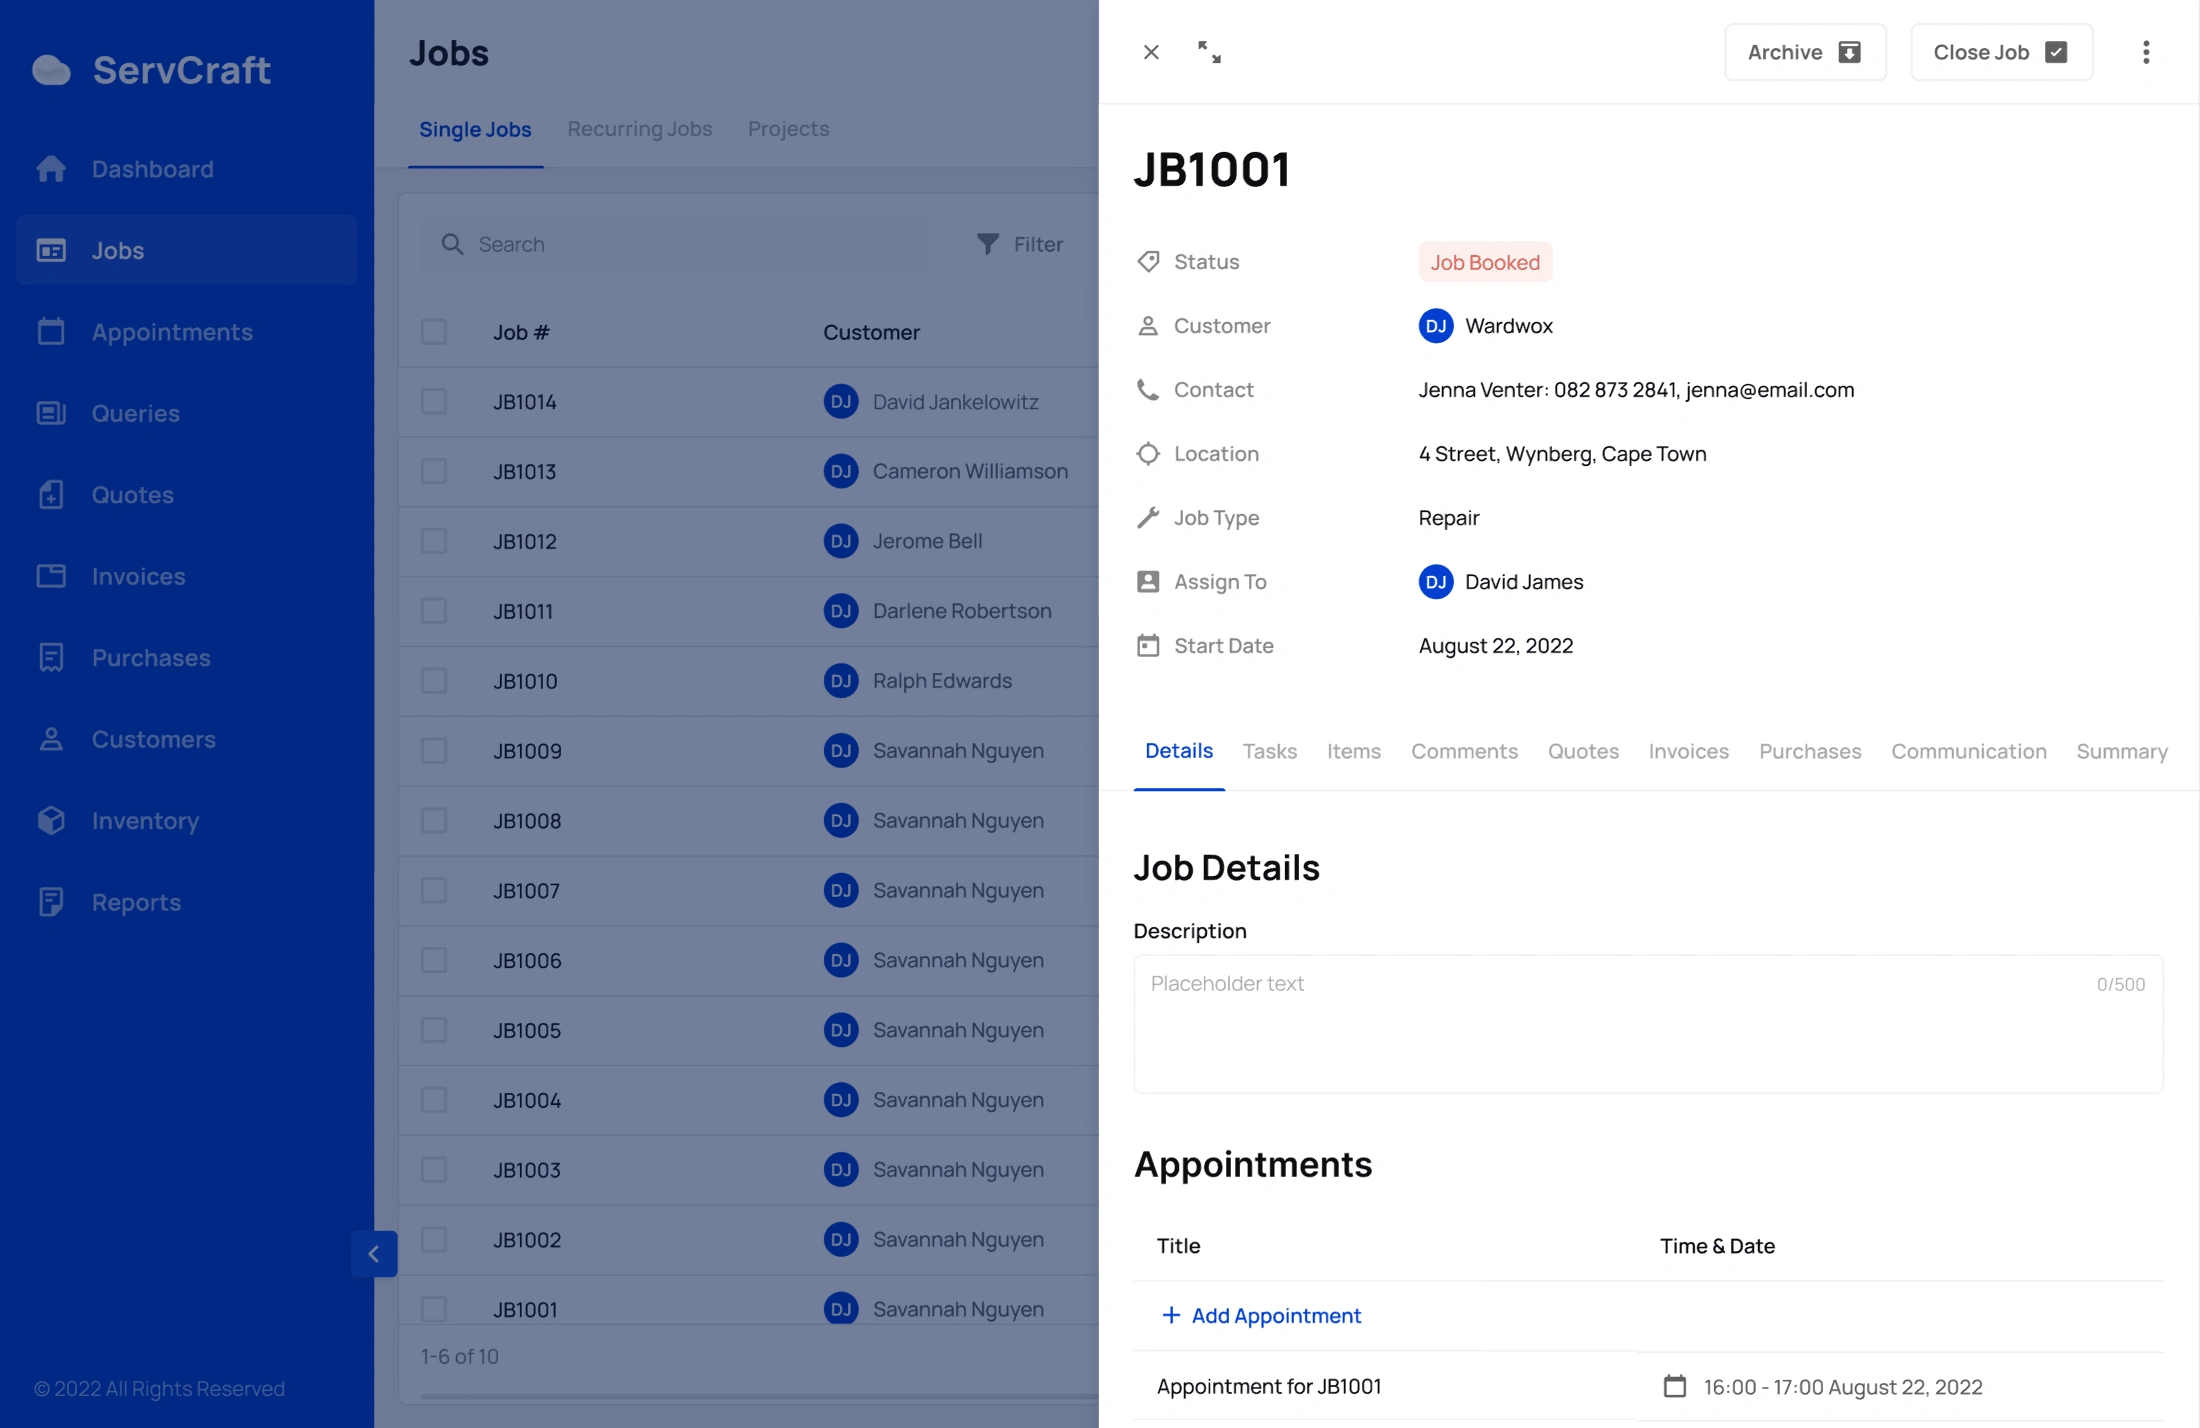Click the Inventory sidebar icon
The height and width of the screenshot is (1428, 2200).
pyautogui.click(x=51, y=819)
